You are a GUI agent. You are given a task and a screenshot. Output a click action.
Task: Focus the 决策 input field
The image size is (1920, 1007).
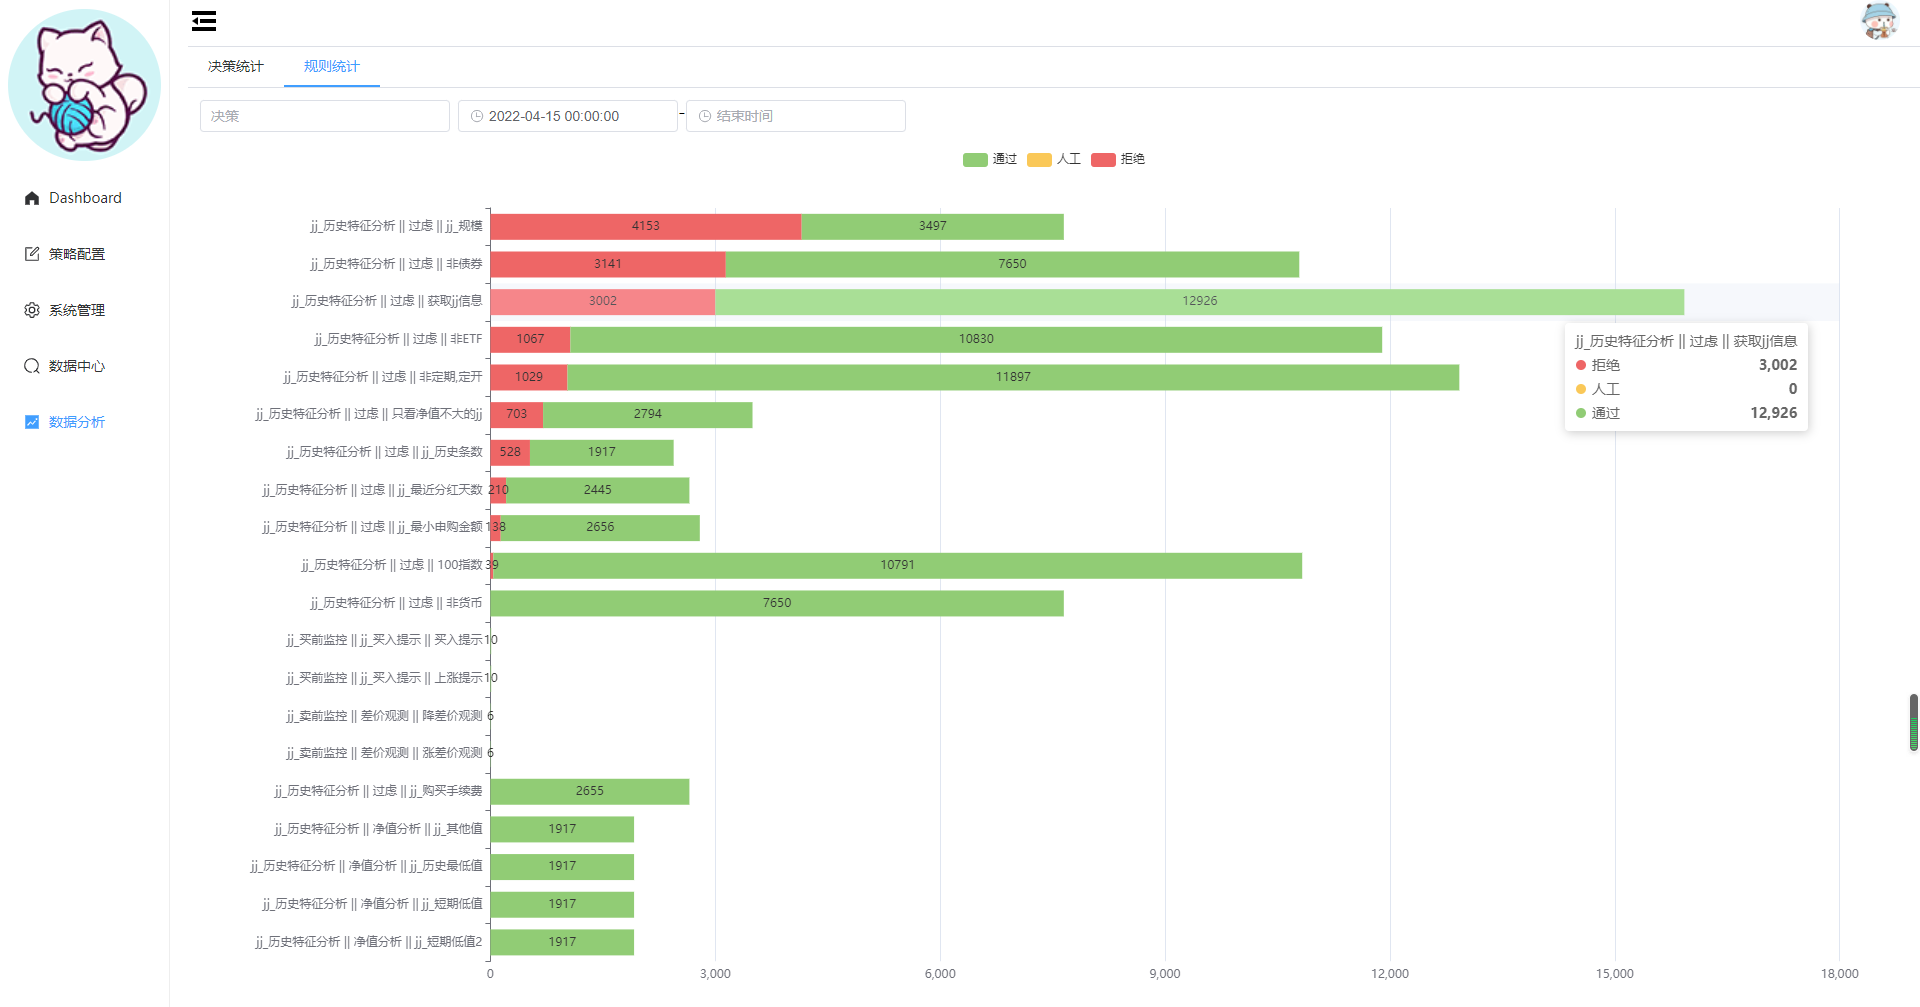[325, 116]
